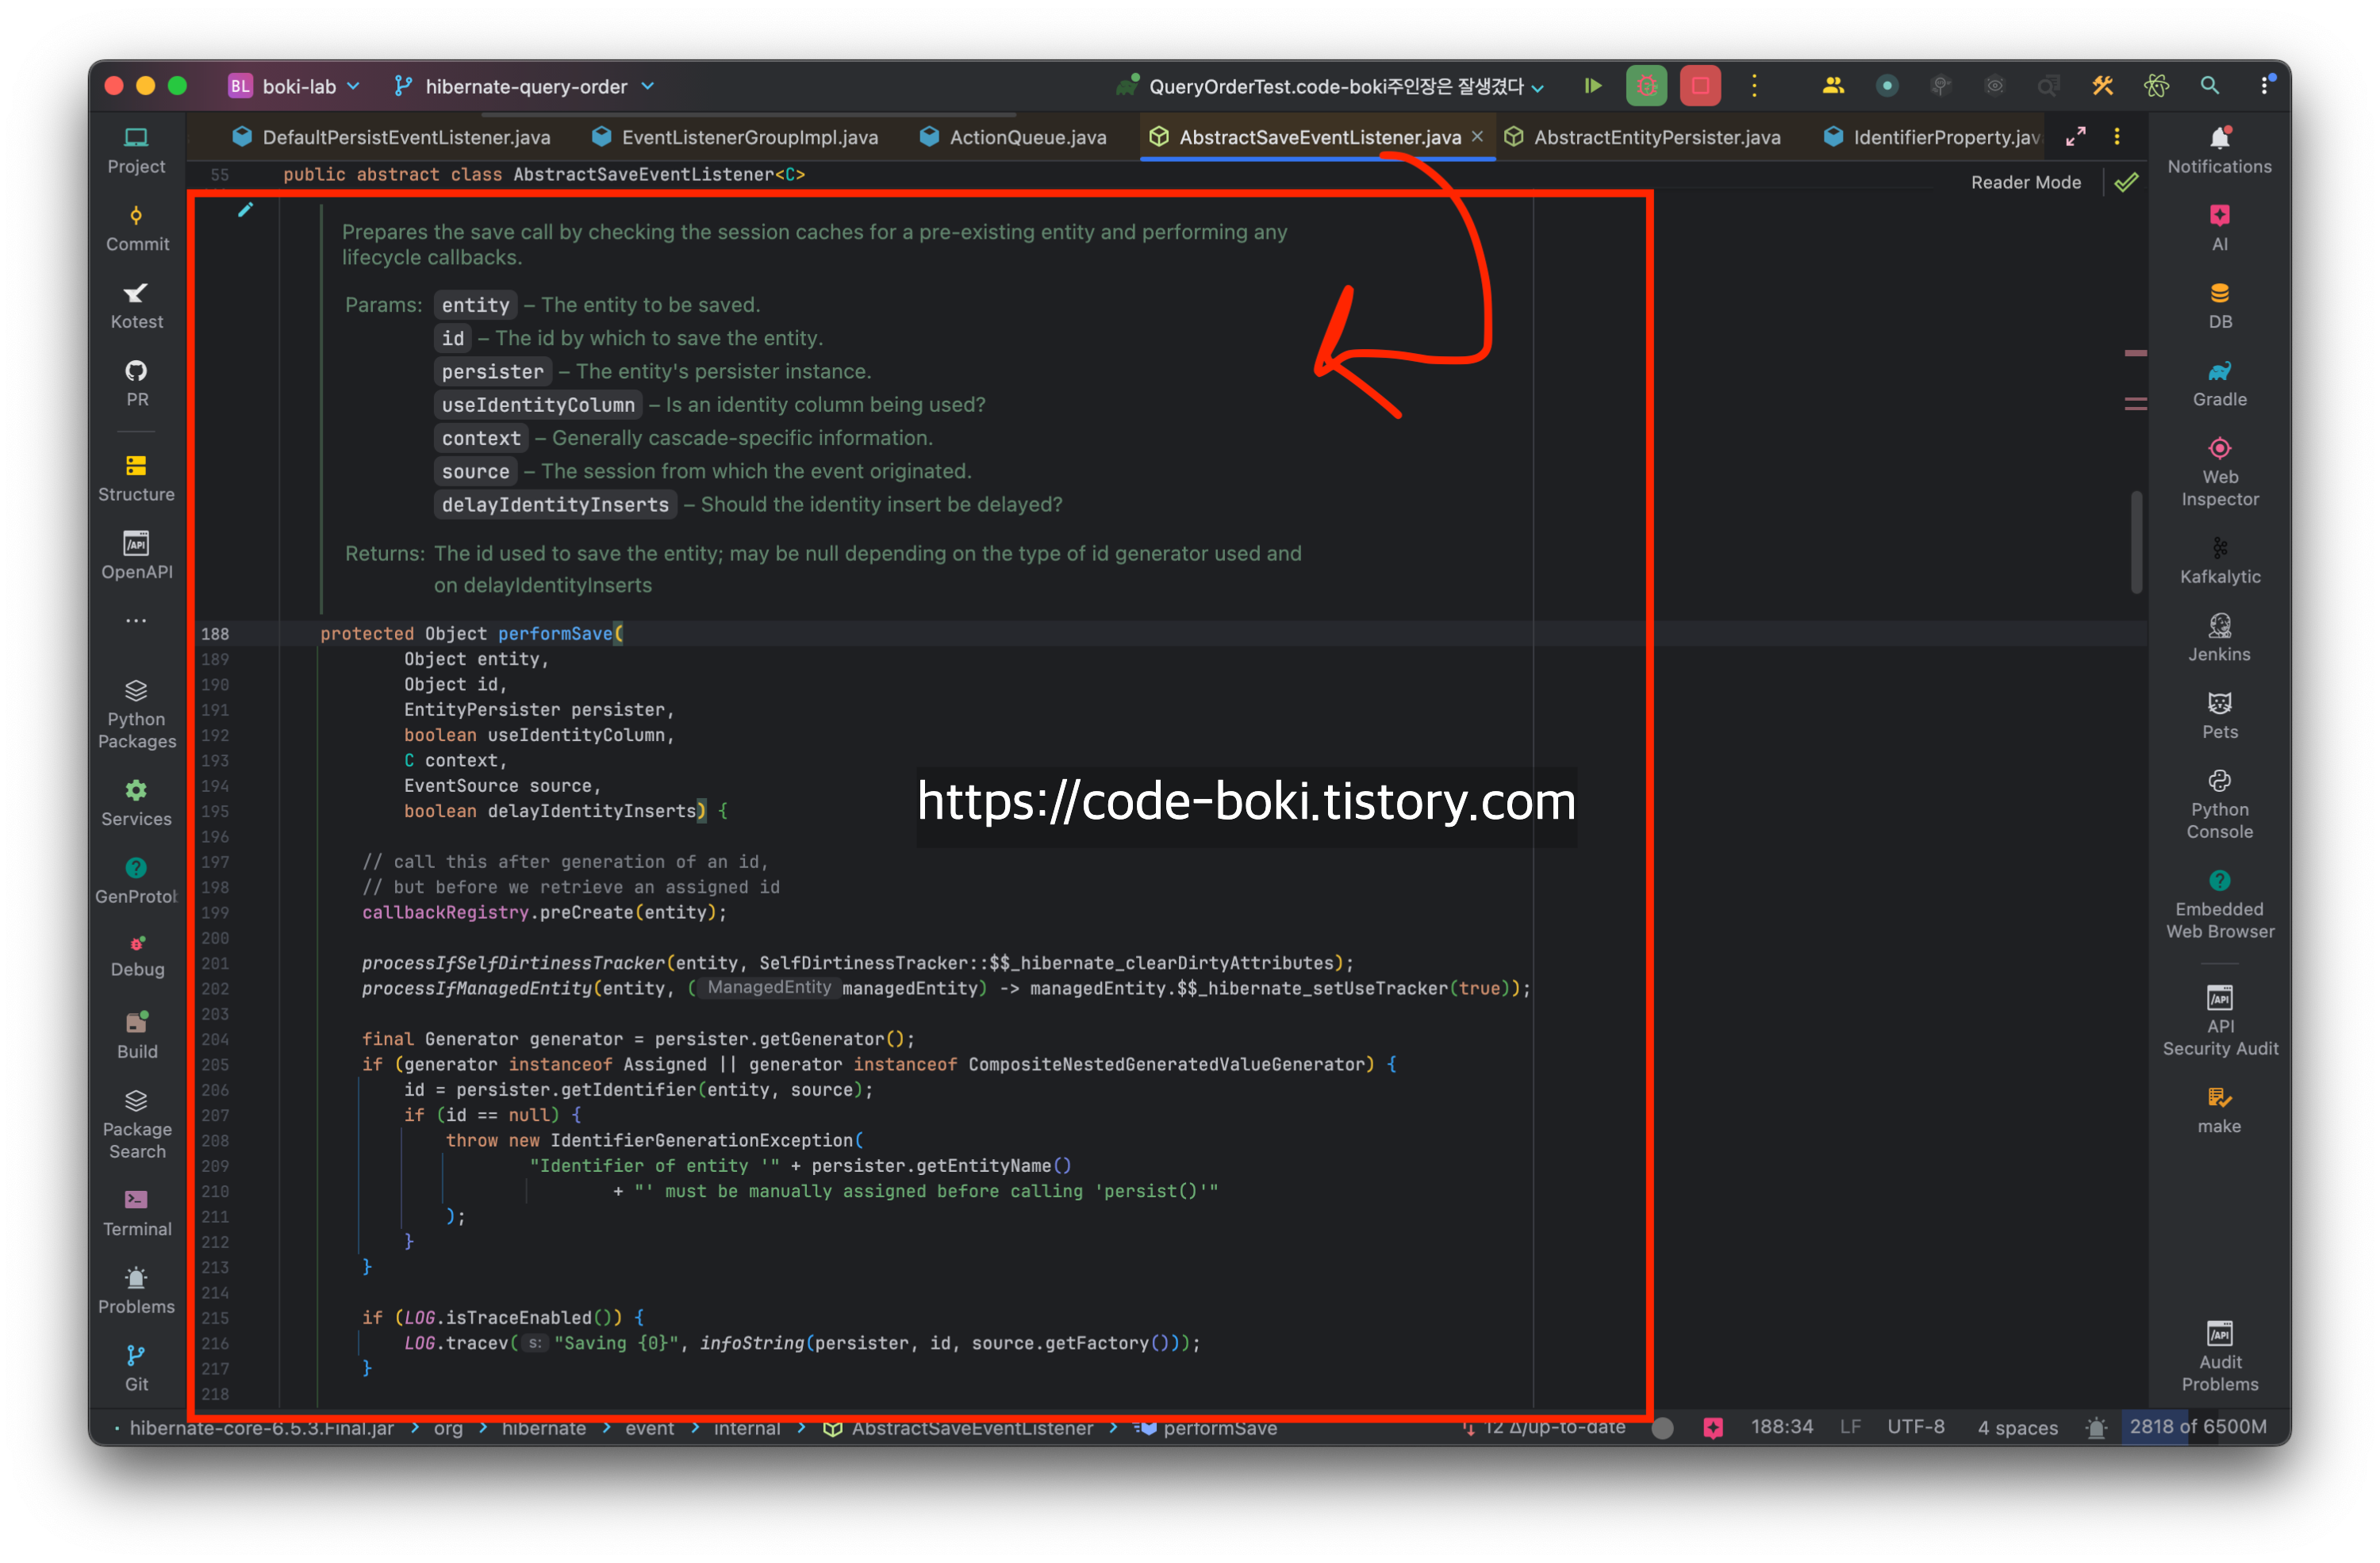Open the Notifications bell panel
This screenshot has width=2380, height=1563.
point(2219,150)
